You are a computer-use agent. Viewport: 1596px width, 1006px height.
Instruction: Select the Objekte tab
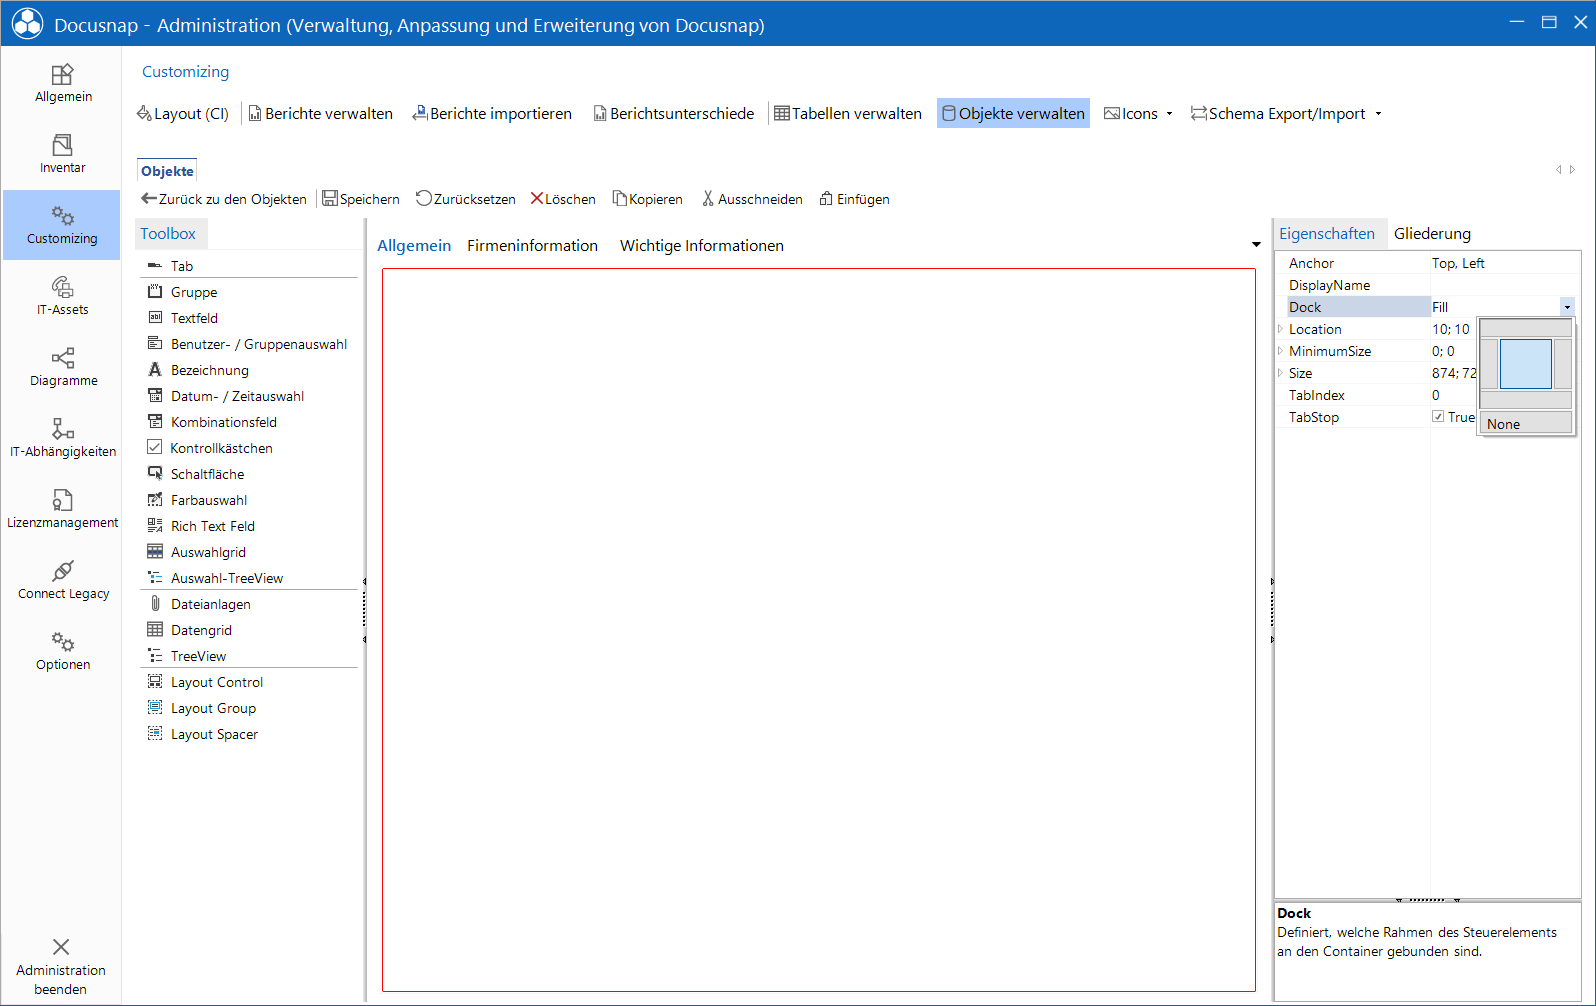point(167,171)
